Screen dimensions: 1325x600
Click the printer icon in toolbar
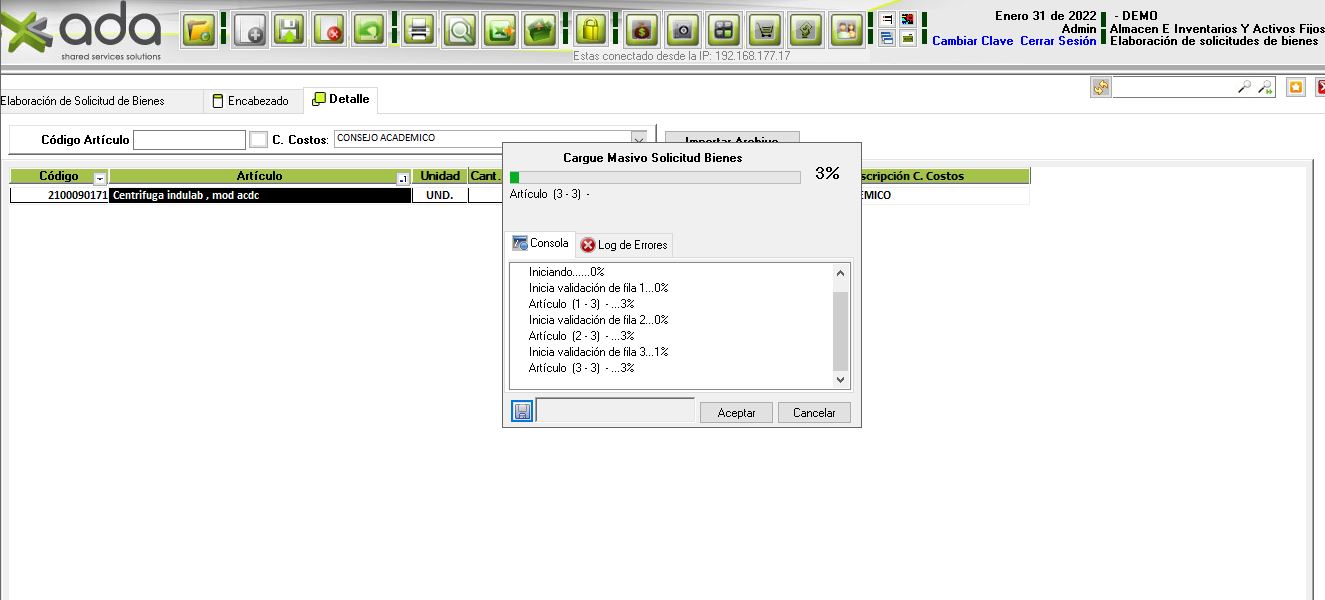(x=419, y=30)
